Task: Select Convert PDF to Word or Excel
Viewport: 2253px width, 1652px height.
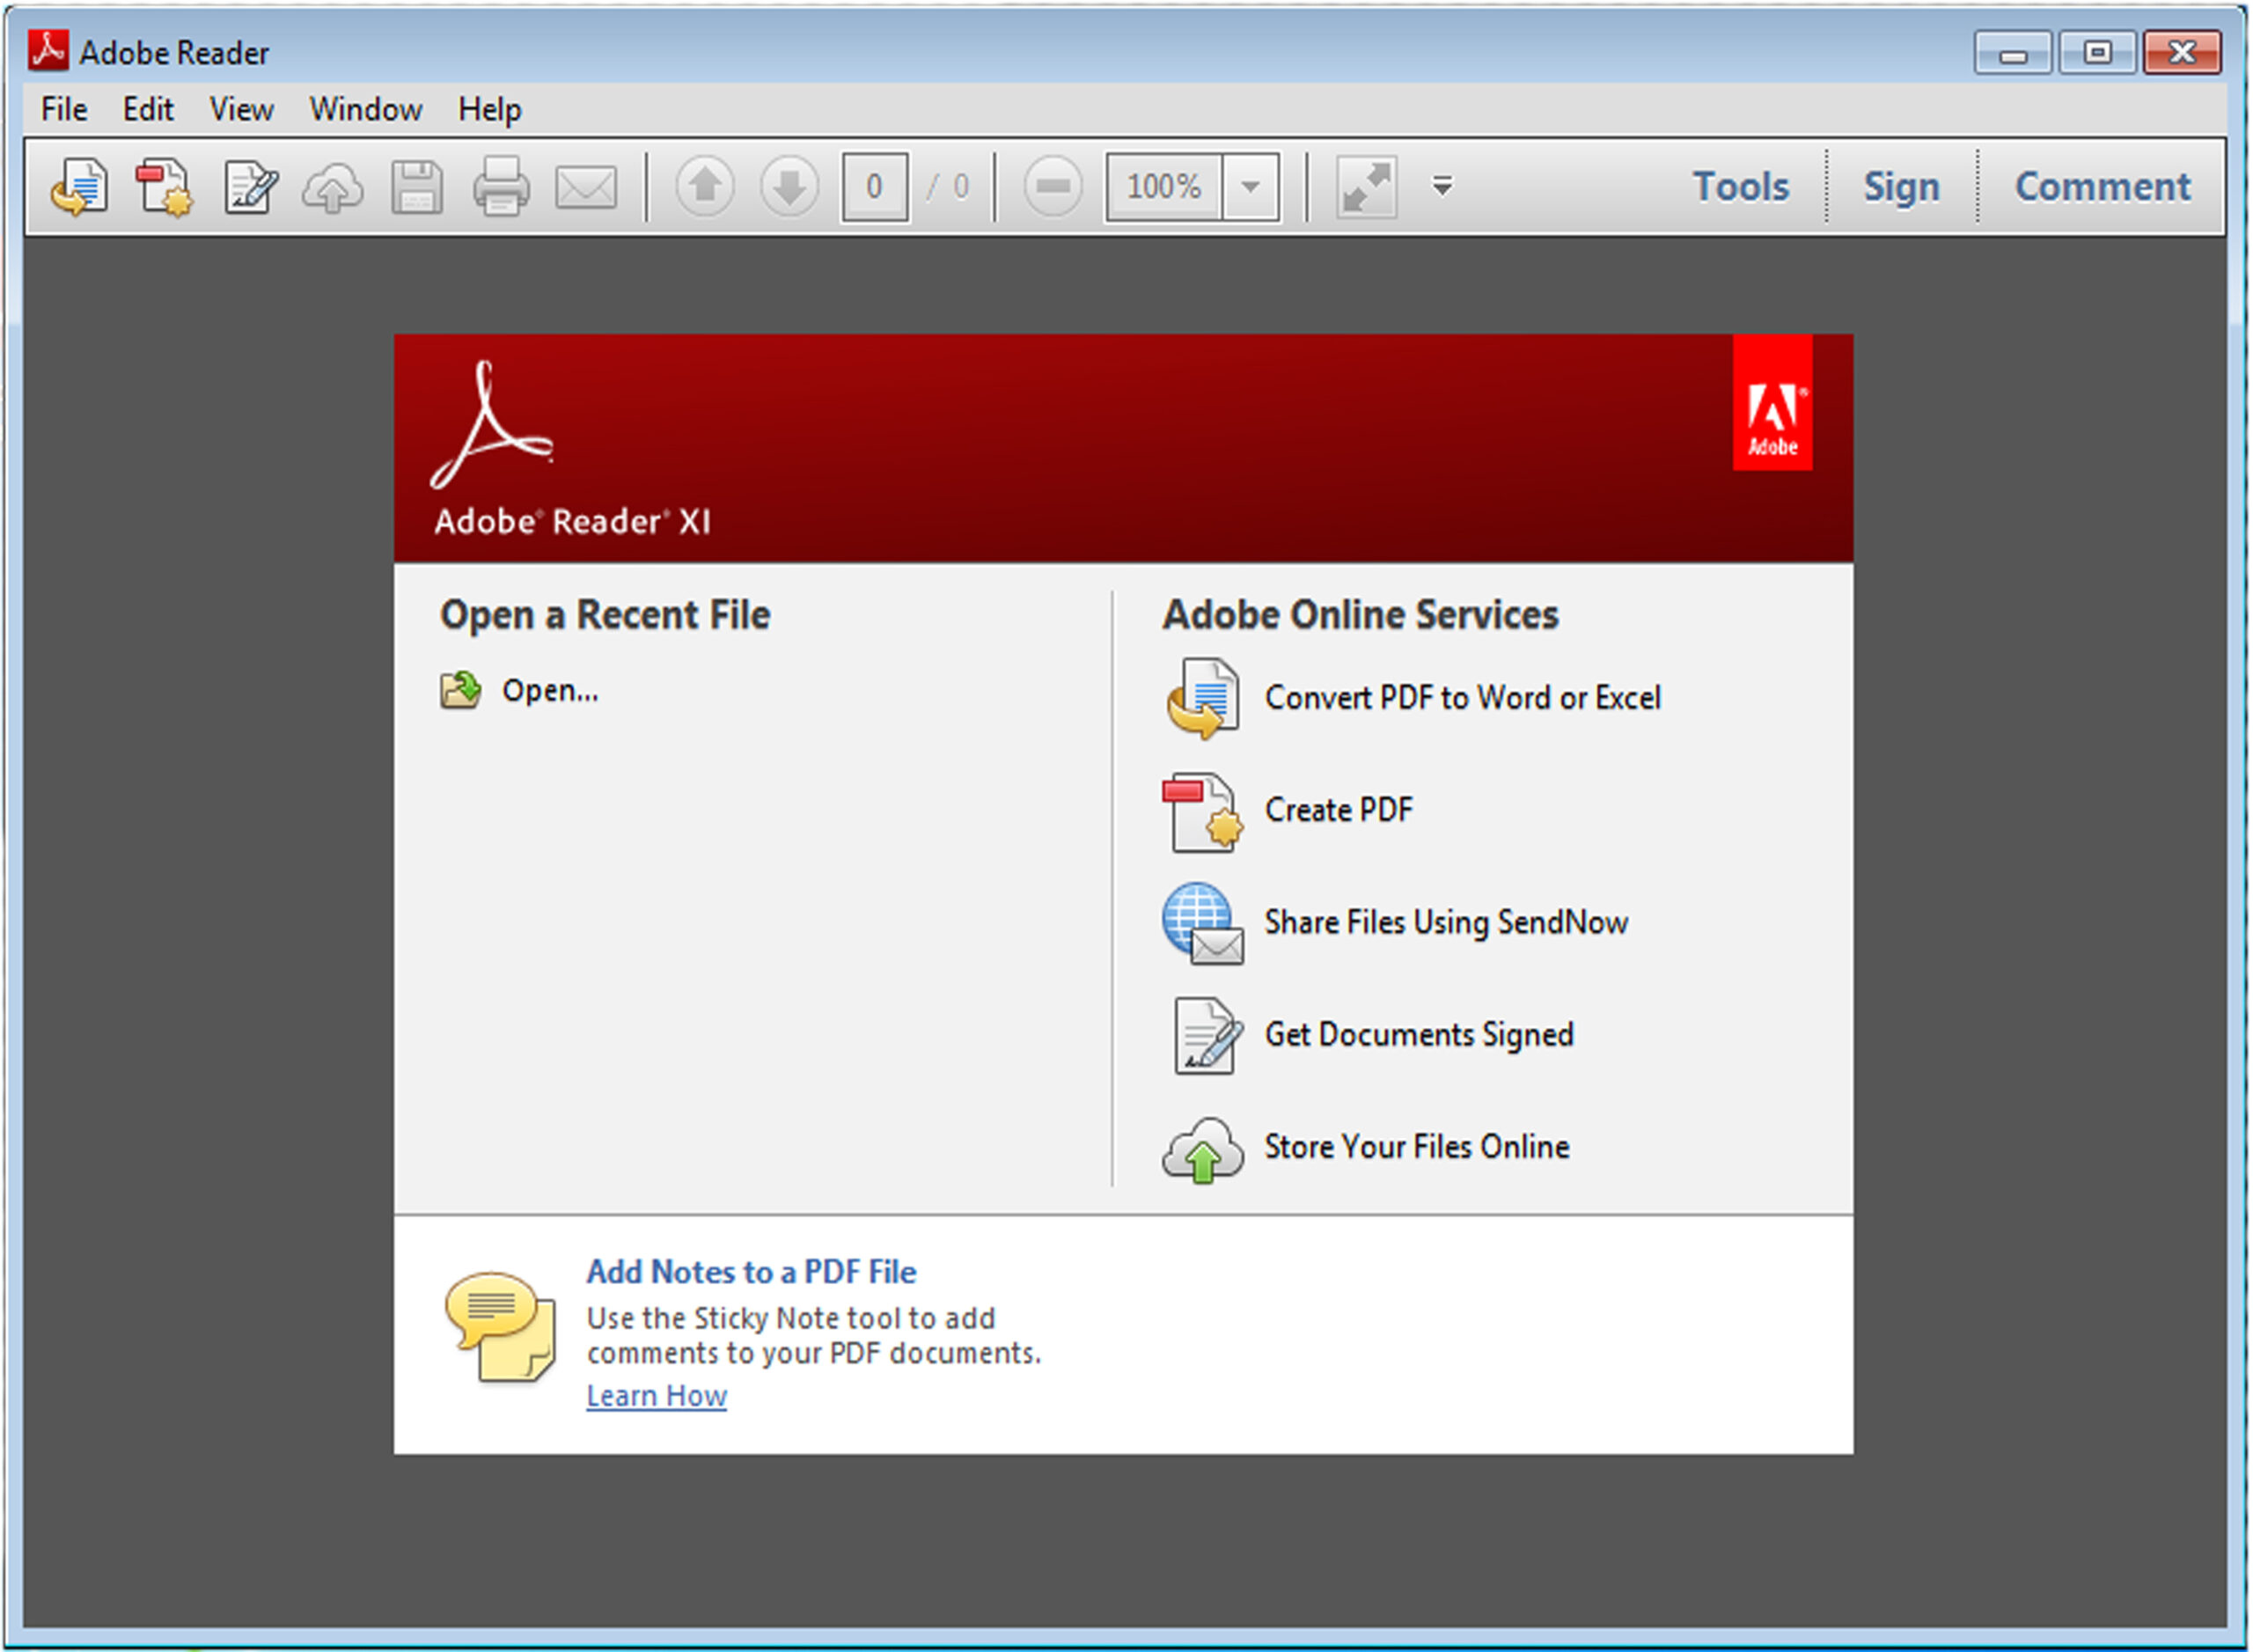Action: (x=1463, y=697)
